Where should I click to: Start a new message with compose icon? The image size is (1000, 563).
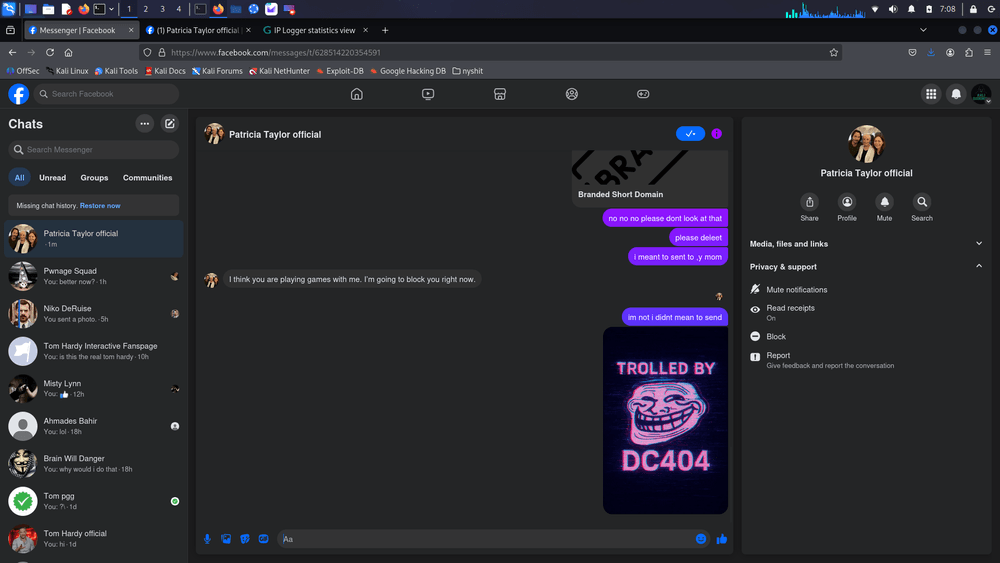170,124
